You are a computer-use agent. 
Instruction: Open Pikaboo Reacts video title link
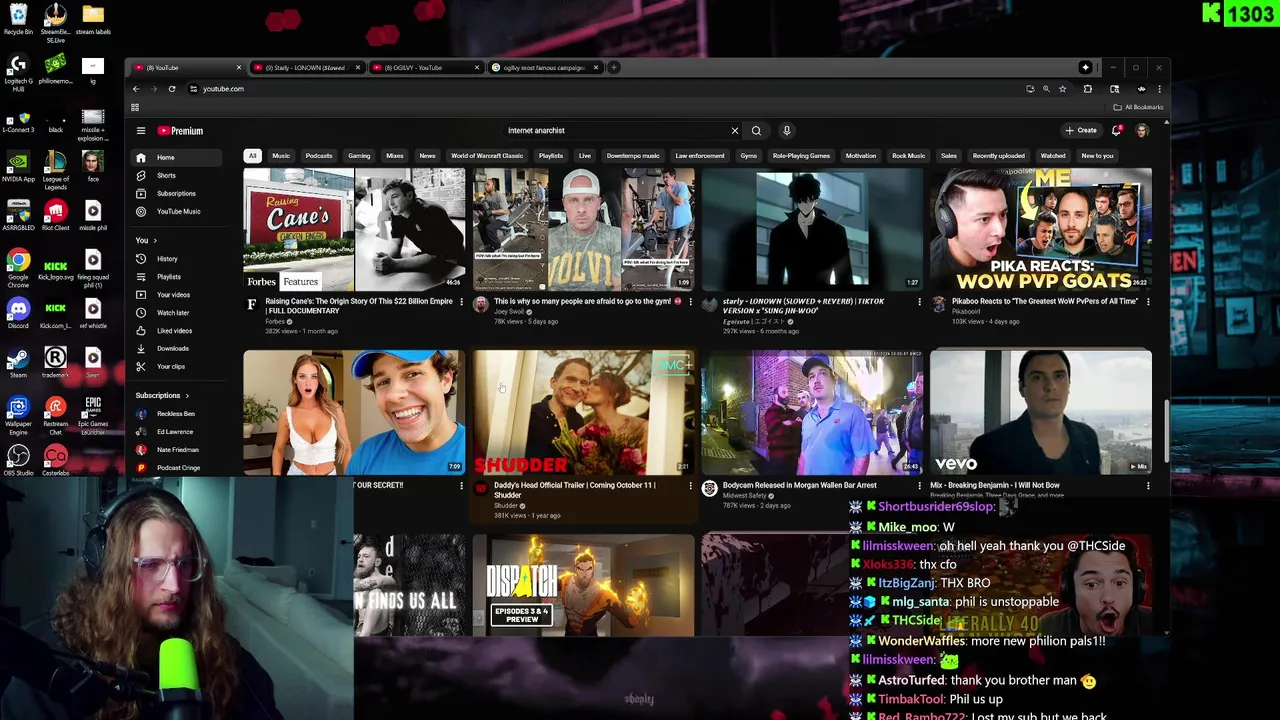click(x=1044, y=301)
